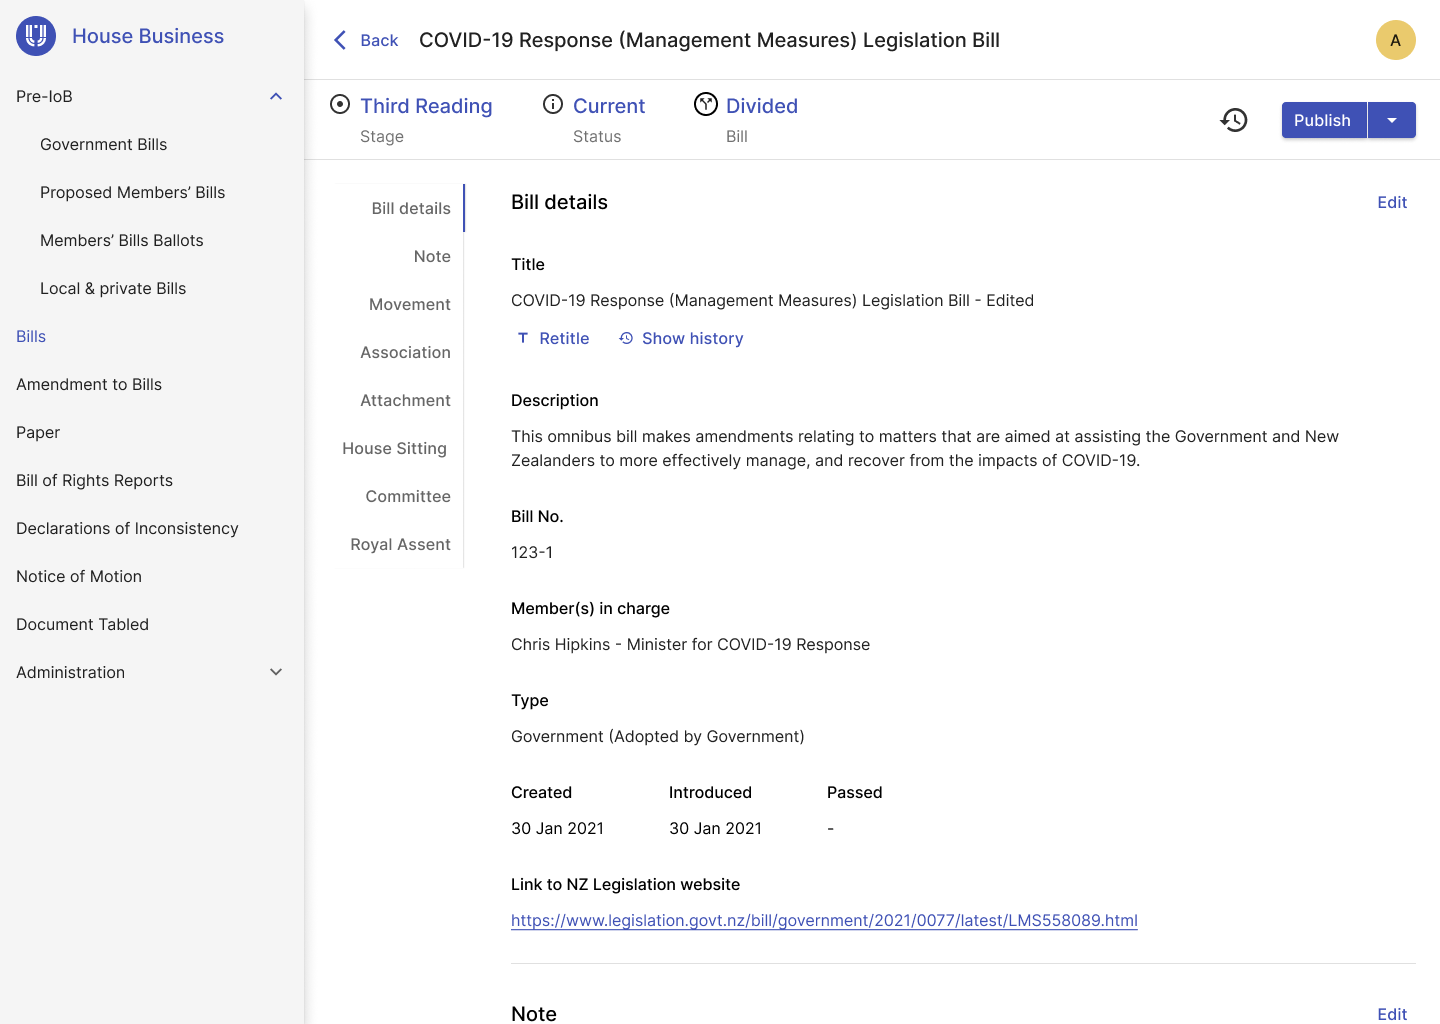Click the Introduced date 30 Jan 2021
This screenshot has height=1024, width=1440.
pyautogui.click(x=715, y=828)
